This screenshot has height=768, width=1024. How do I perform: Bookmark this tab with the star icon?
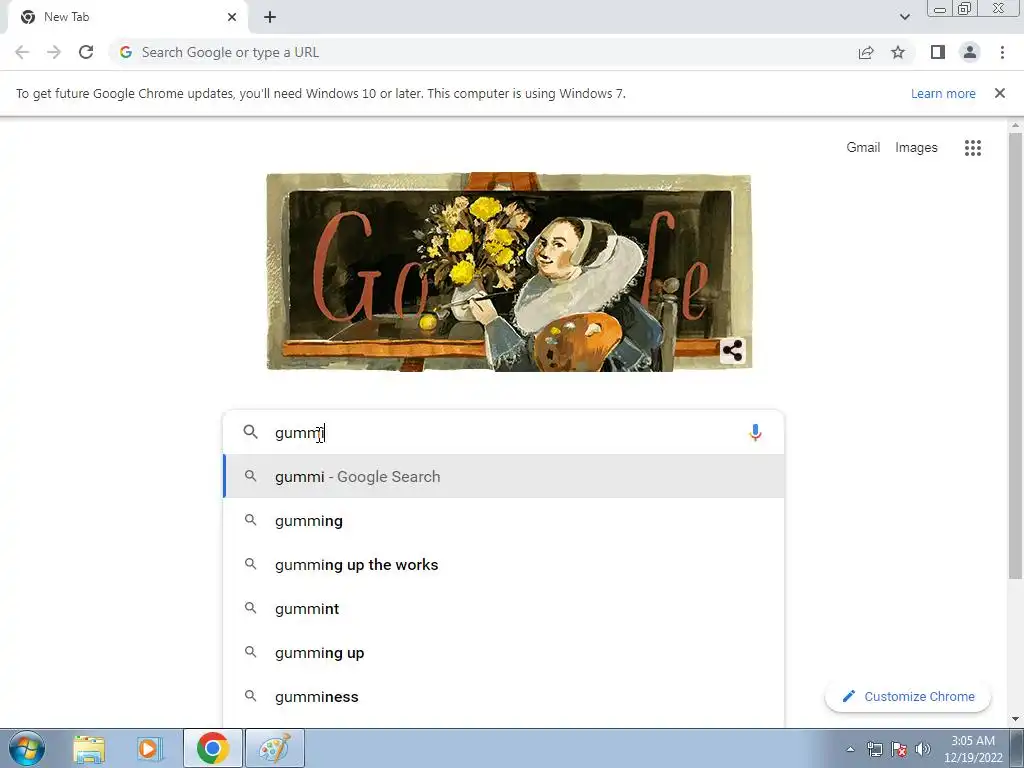(x=899, y=52)
